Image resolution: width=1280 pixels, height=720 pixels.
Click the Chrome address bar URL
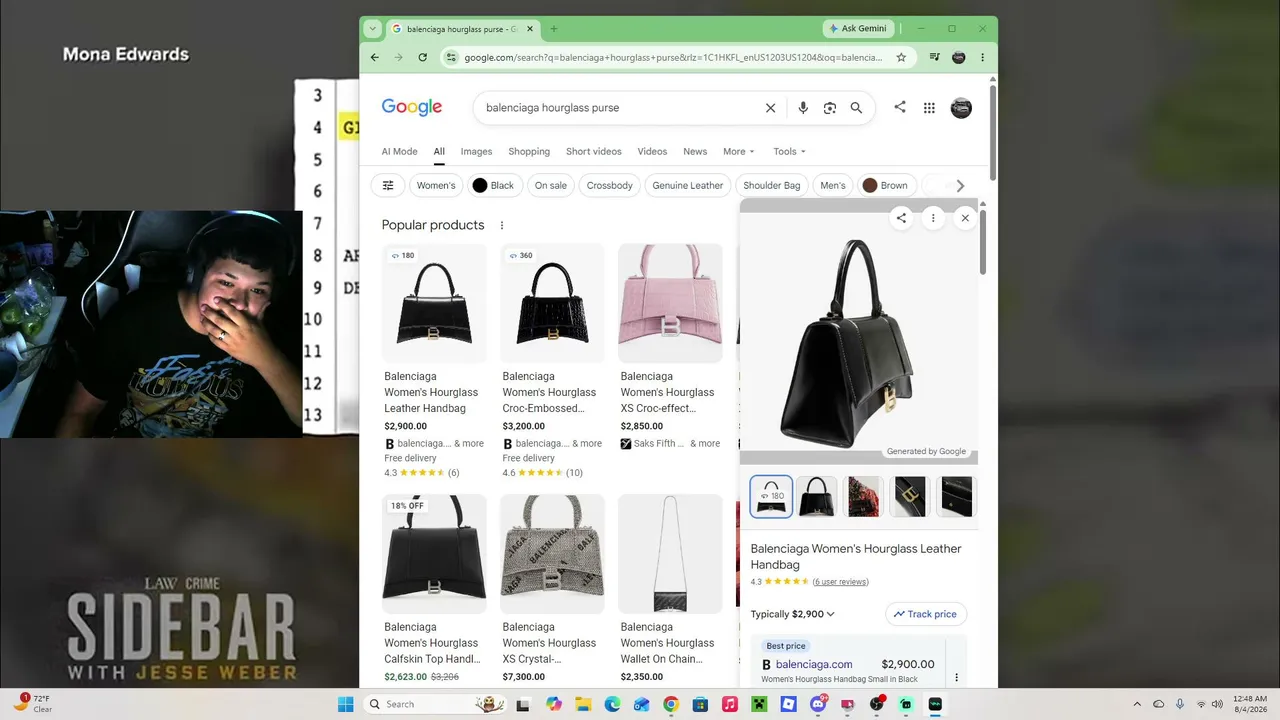pyautogui.click(x=673, y=57)
